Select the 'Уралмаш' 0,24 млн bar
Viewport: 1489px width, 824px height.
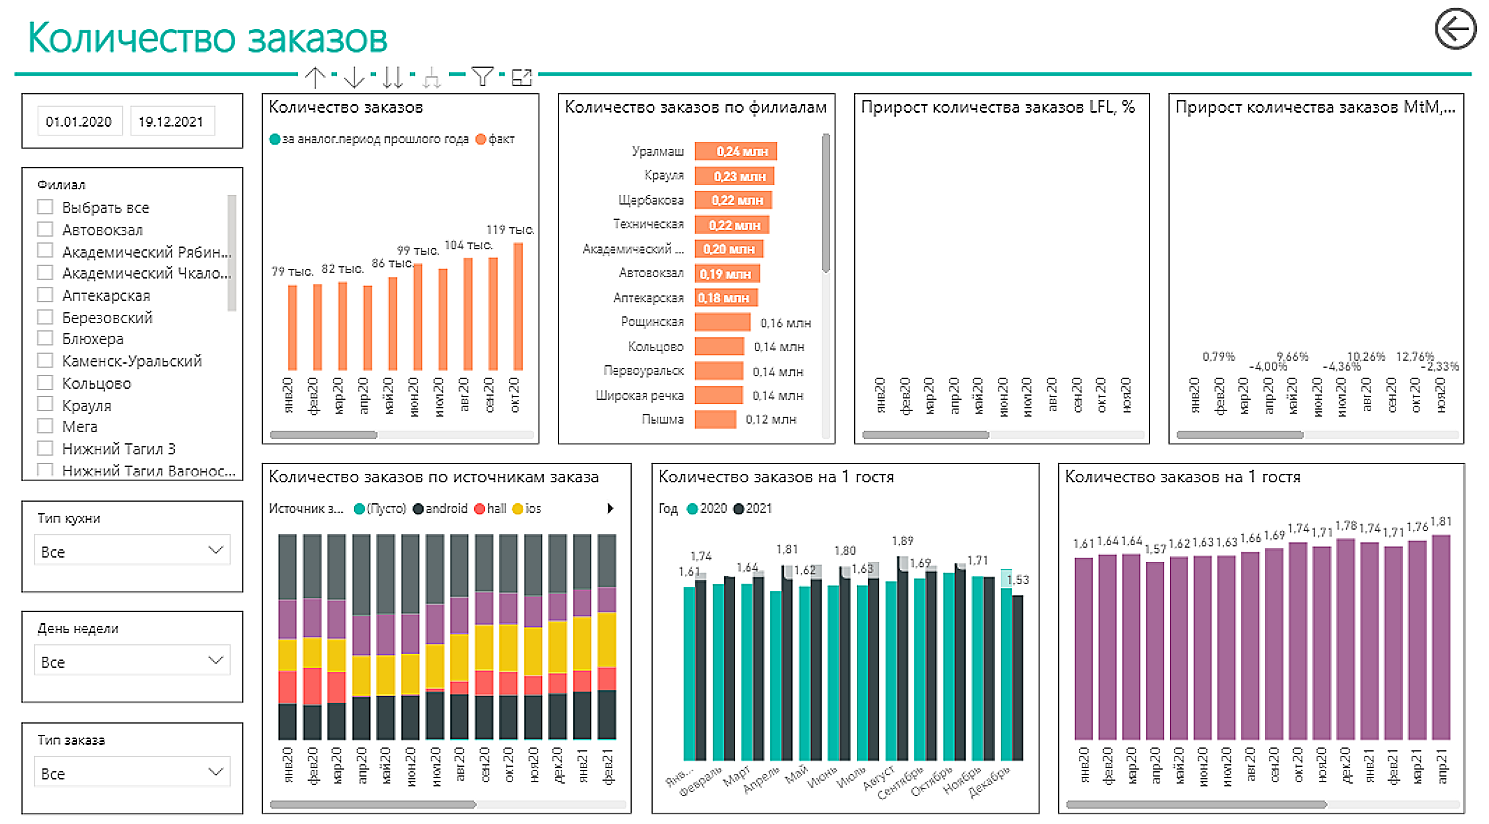click(x=735, y=152)
